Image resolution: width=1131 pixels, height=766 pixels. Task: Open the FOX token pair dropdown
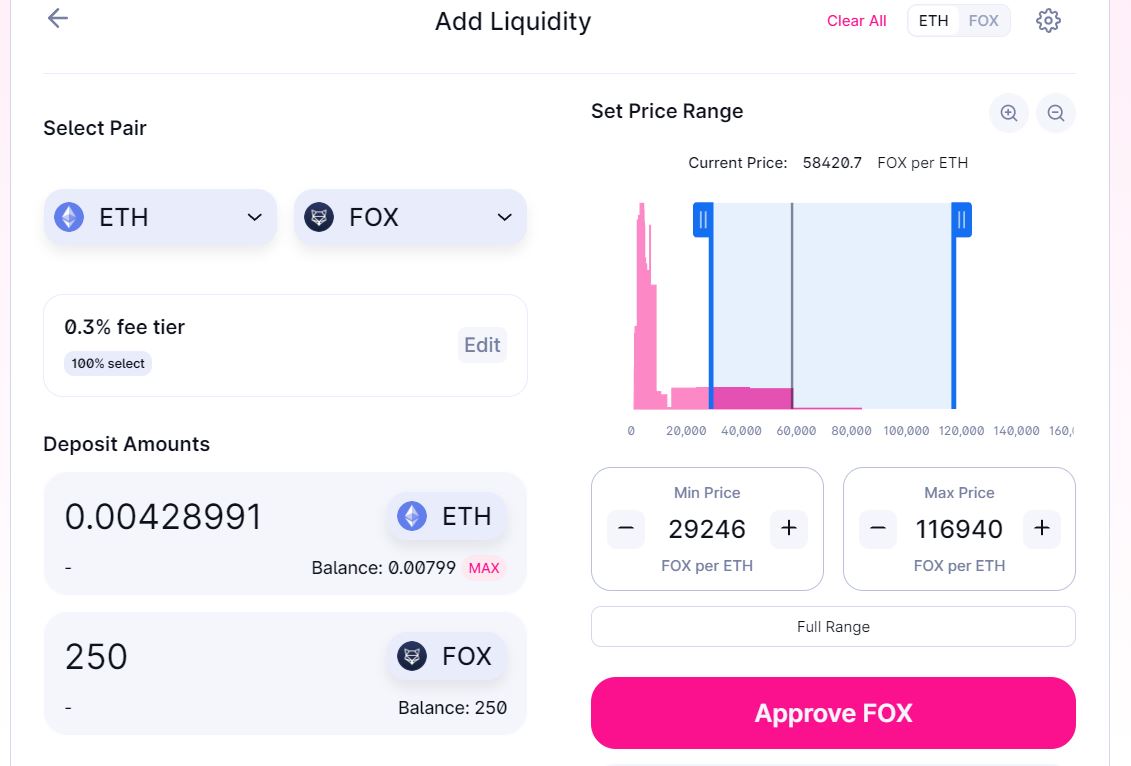pos(410,217)
